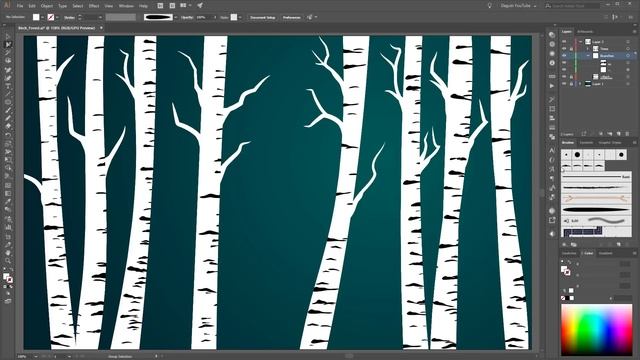This screenshot has height=360, width=640.
Task: Click Fill/Stroke swatches in Tools panel
Action: click(7, 278)
